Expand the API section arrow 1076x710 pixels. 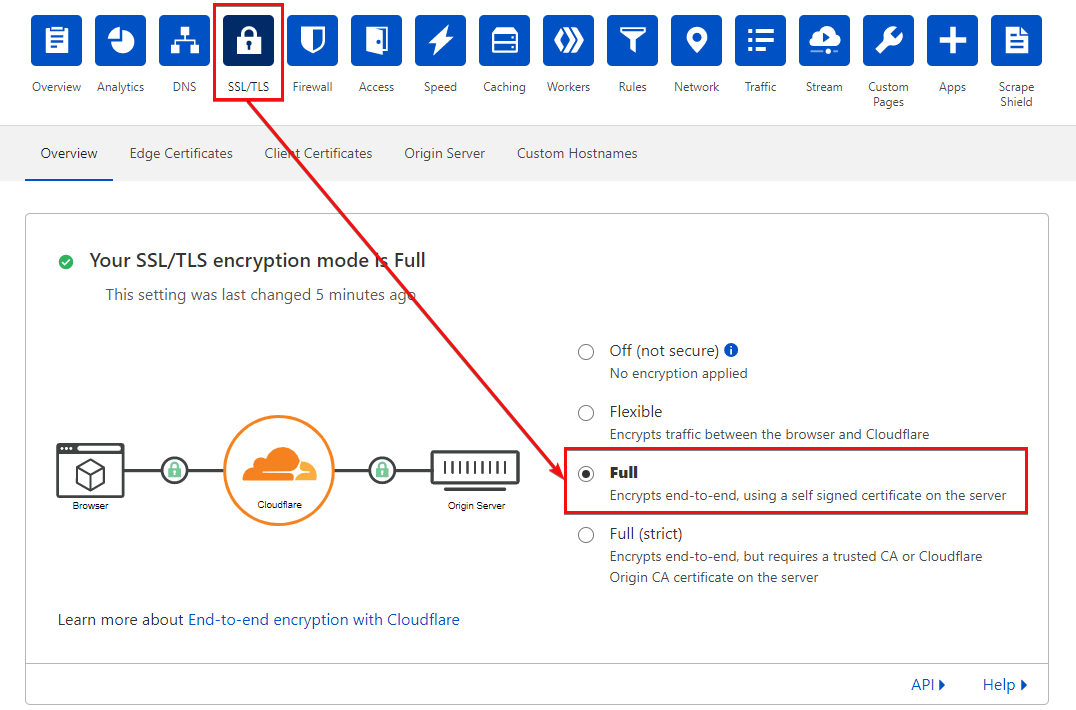pos(942,685)
